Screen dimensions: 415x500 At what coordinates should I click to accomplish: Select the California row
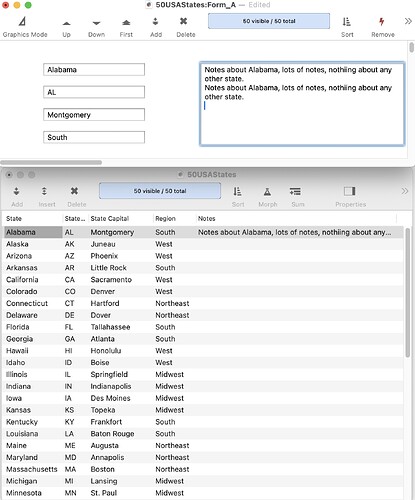(x=203, y=280)
